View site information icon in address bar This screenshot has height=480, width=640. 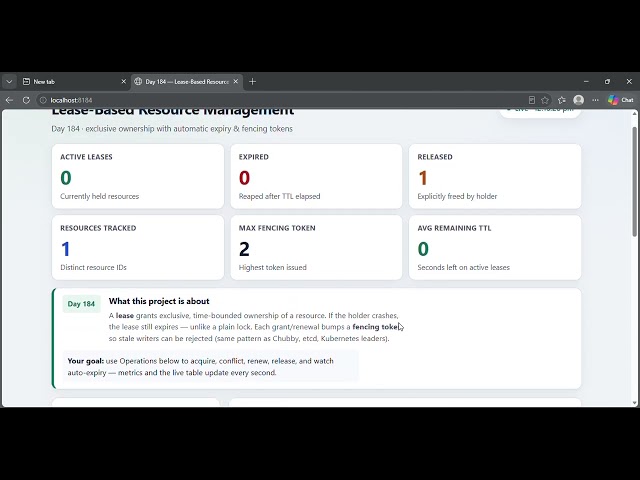coord(43,100)
